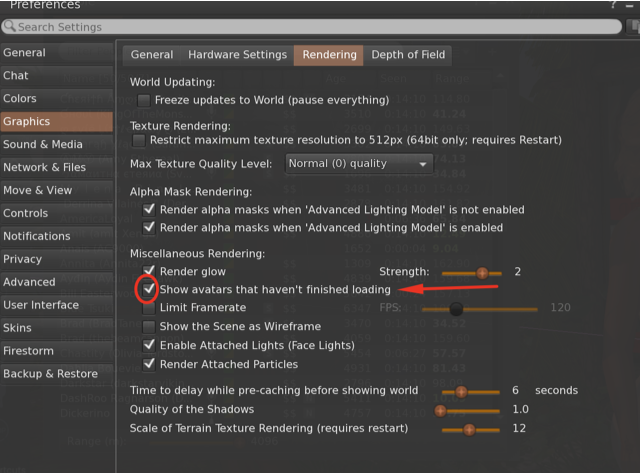Image resolution: width=641 pixels, height=473 pixels.
Task: Click the Alpha Mask Rendering section label
Action: pyautogui.click(x=191, y=192)
